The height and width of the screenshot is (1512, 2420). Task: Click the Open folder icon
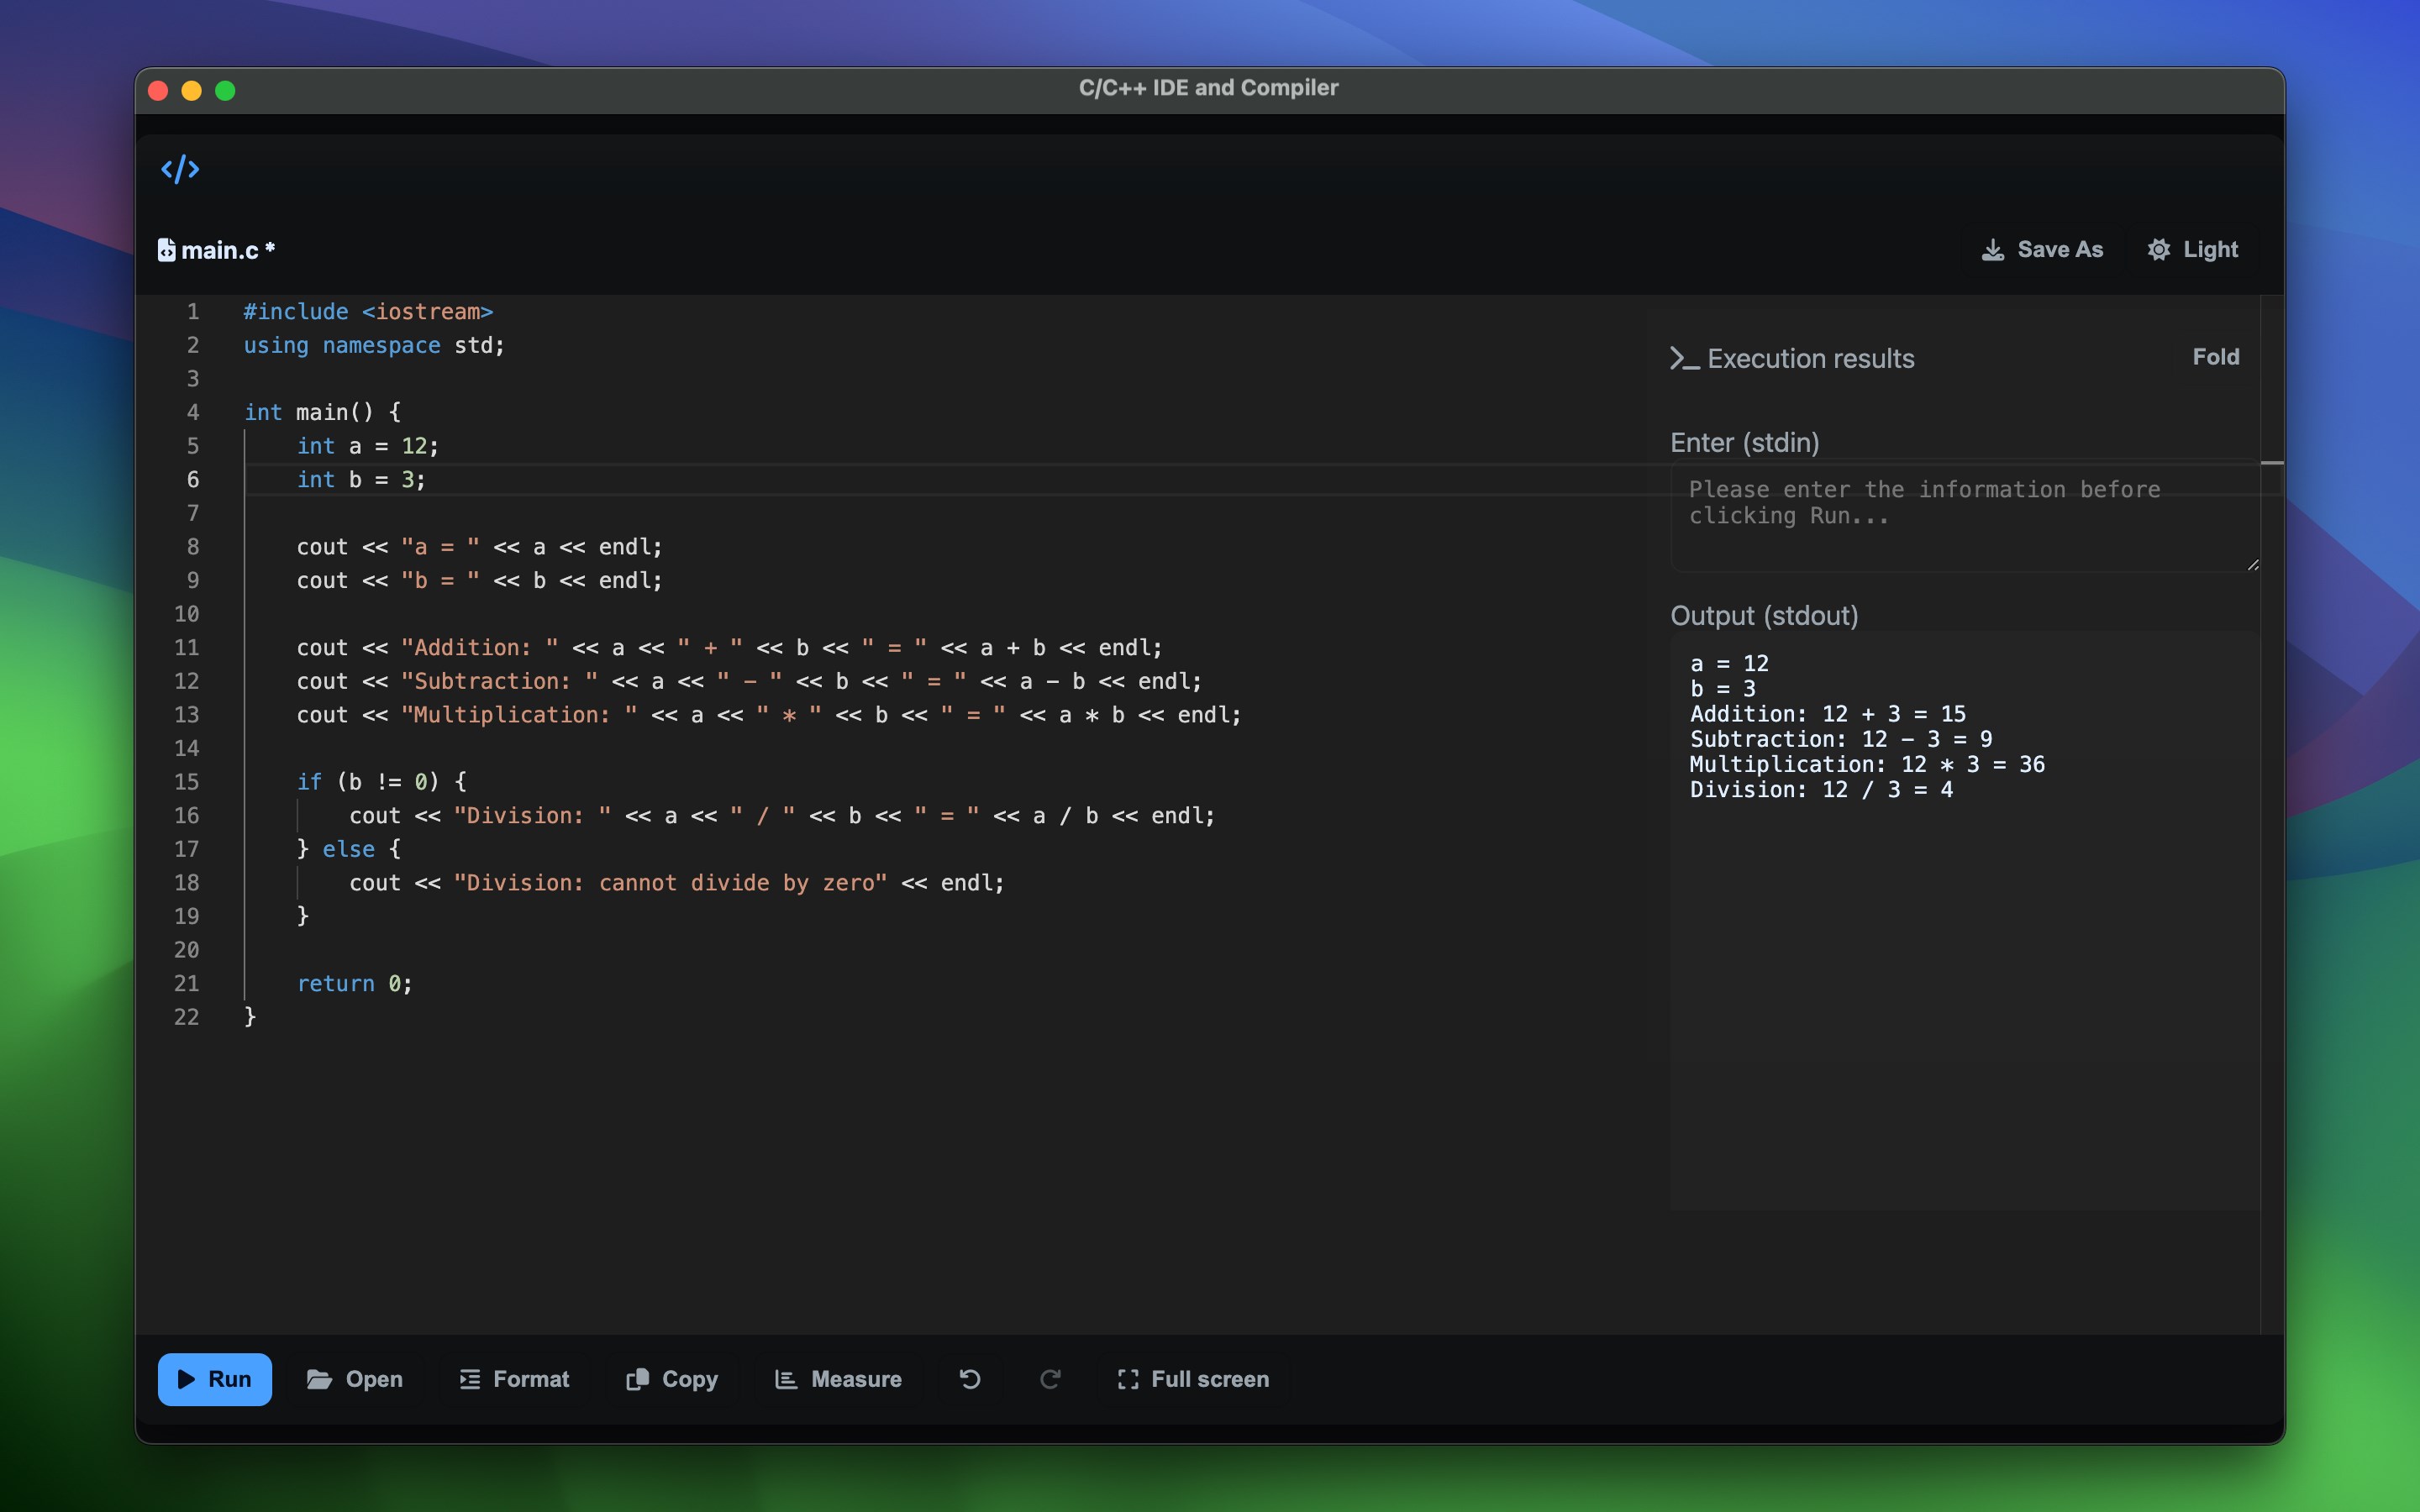pyautogui.click(x=319, y=1379)
